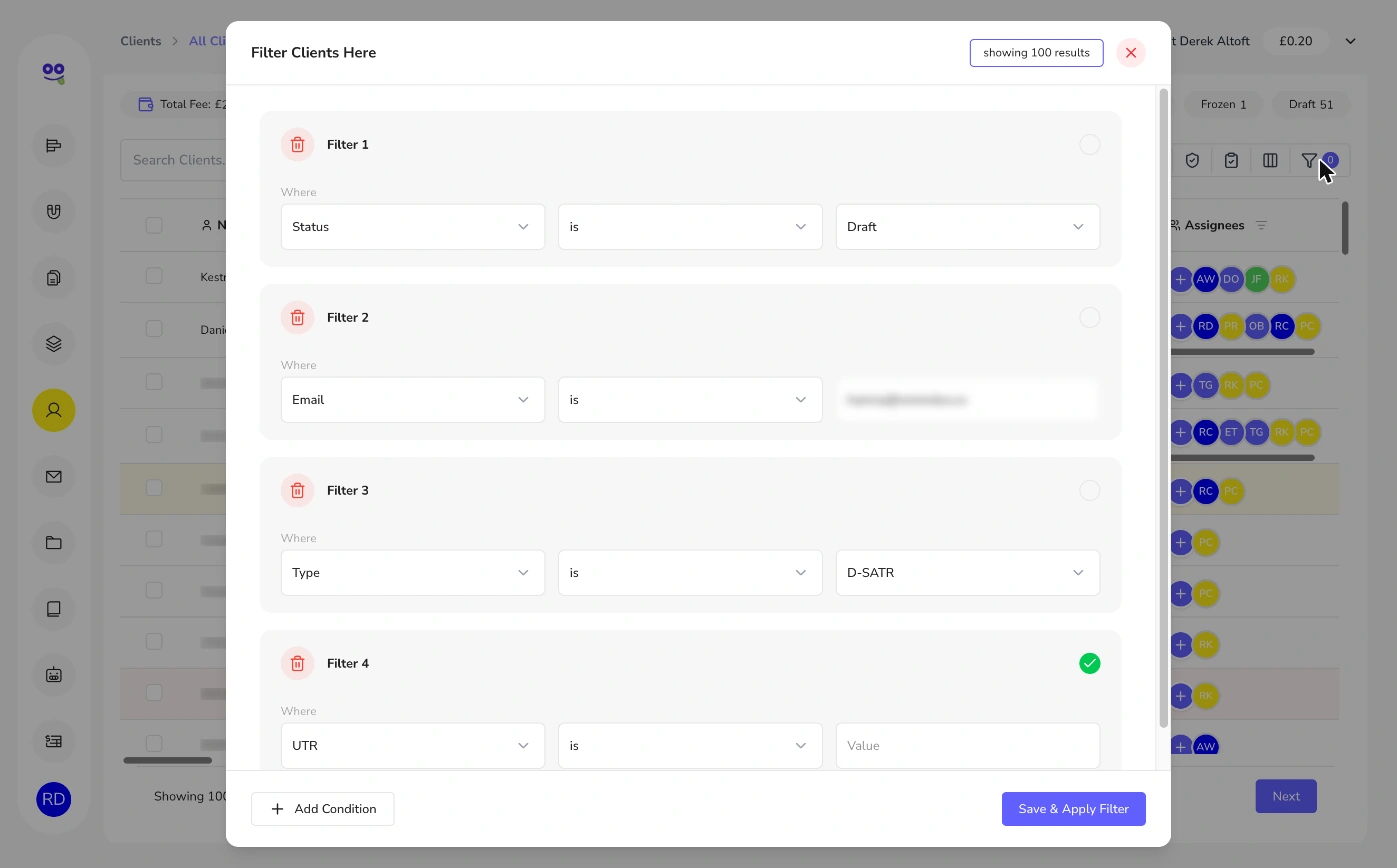Close the Filter Clients Here dialog
Image resolution: width=1397 pixels, height=868 pixels.
(x=1131, y=53)
